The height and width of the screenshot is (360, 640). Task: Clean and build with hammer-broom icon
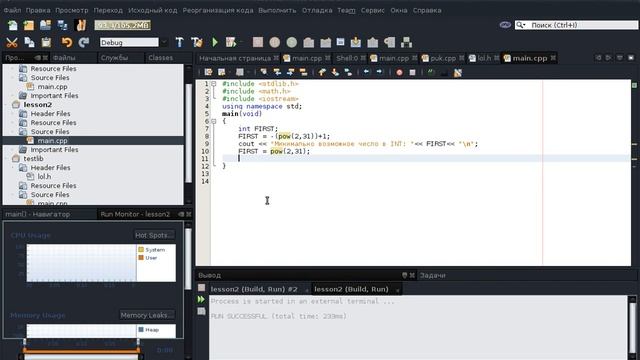[197, 42]
